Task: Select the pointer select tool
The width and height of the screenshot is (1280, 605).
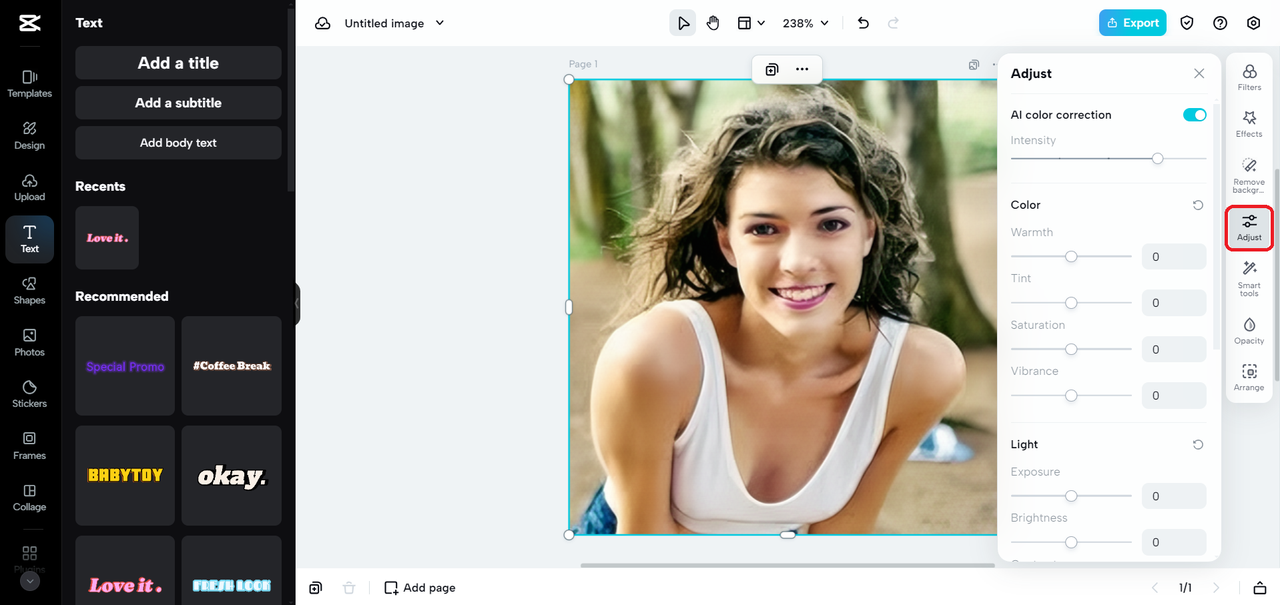Action: click(683, 23)
